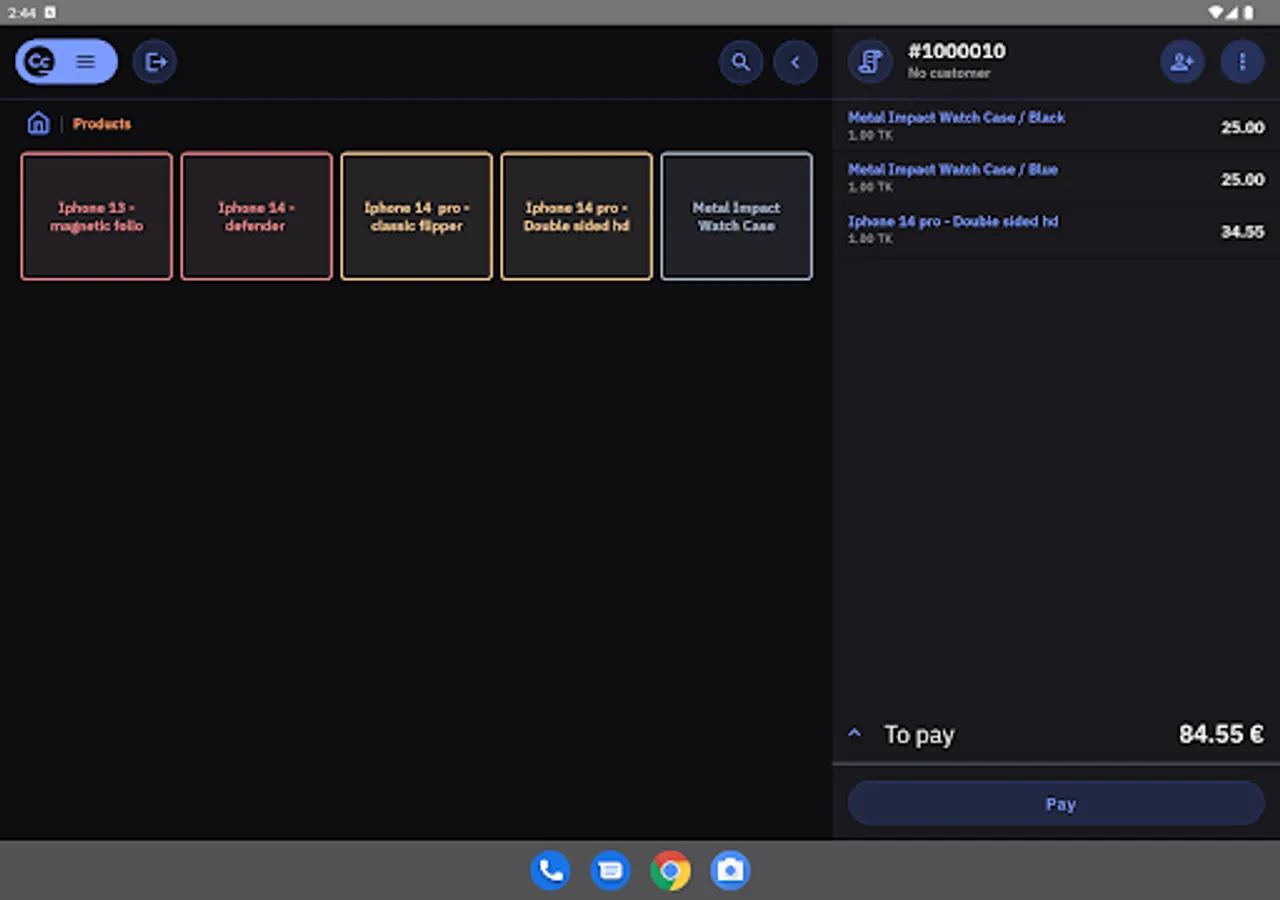The image size is (1280, 900).
Task: Open the order options three-dot menu
Action: coord(1242,62)
